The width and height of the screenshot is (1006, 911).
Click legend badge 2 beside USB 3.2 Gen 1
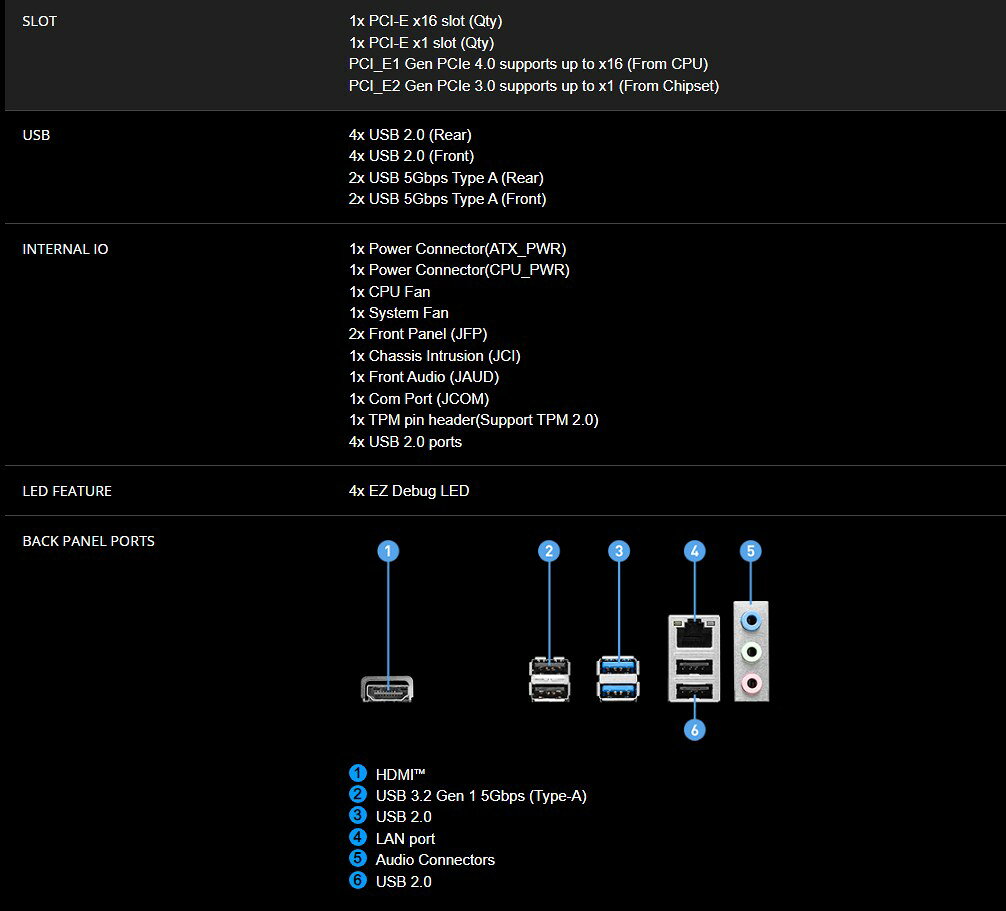(x=357, y=794)
